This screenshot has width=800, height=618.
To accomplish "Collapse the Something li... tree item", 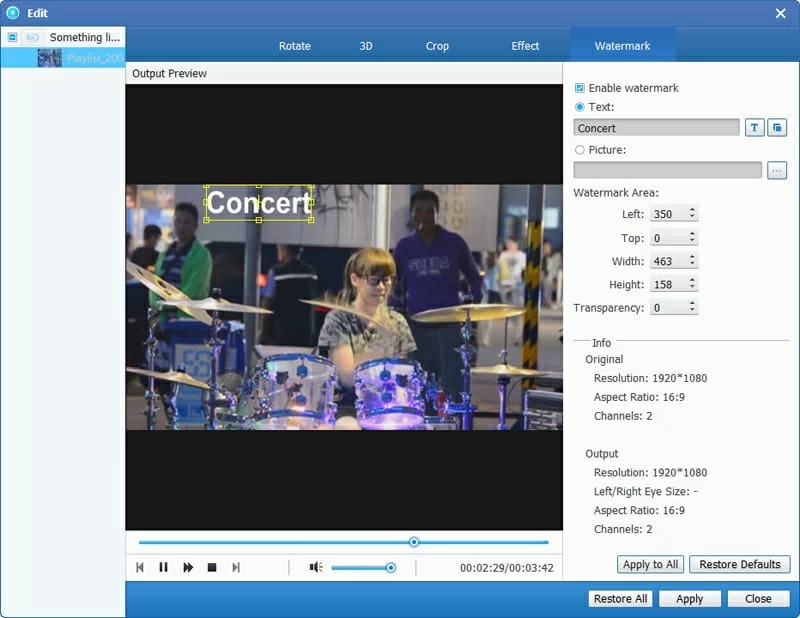I will [12, 37].
